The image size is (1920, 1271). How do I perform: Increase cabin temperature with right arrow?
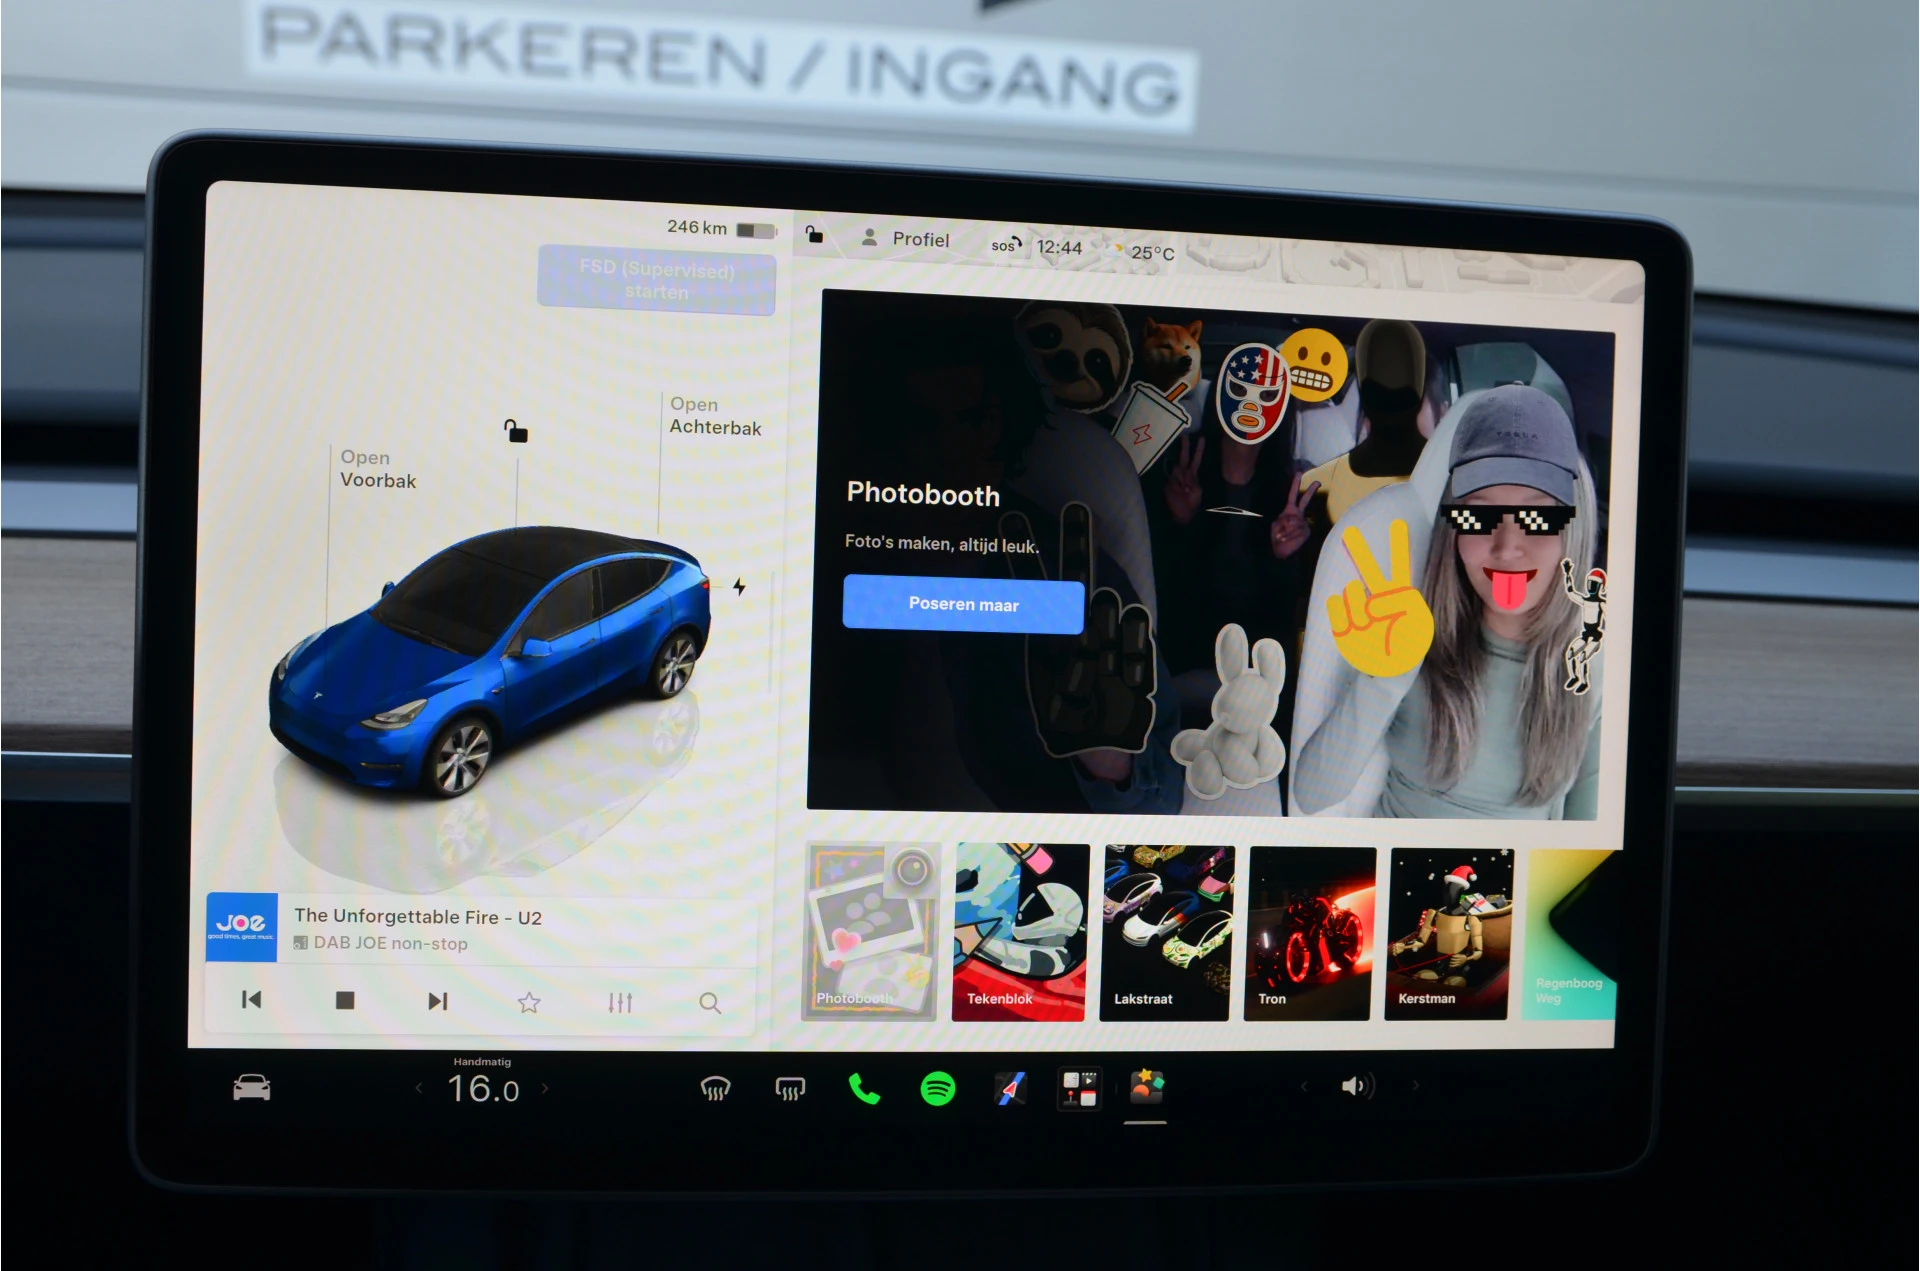point(545,1088)
